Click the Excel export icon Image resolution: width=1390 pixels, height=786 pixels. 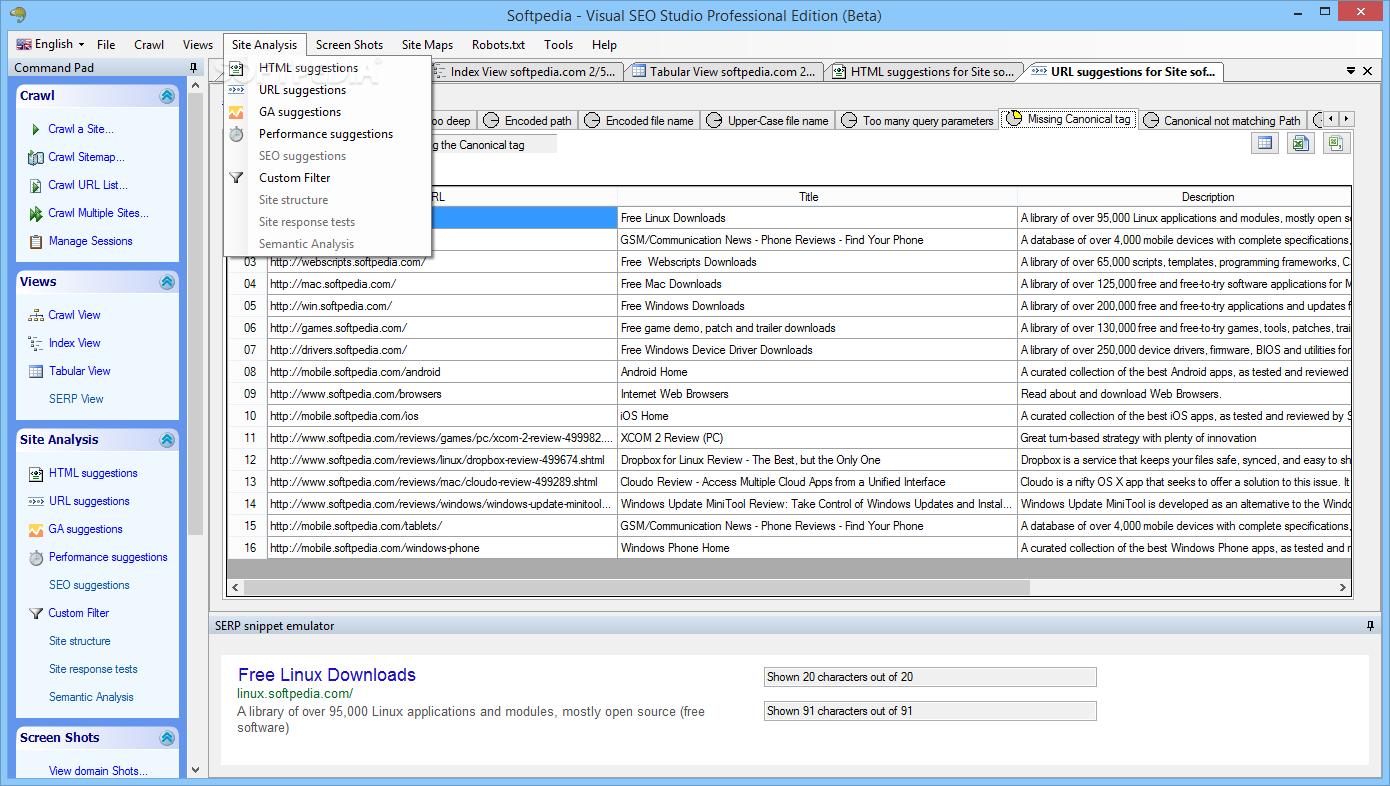tap(1299, 143)
